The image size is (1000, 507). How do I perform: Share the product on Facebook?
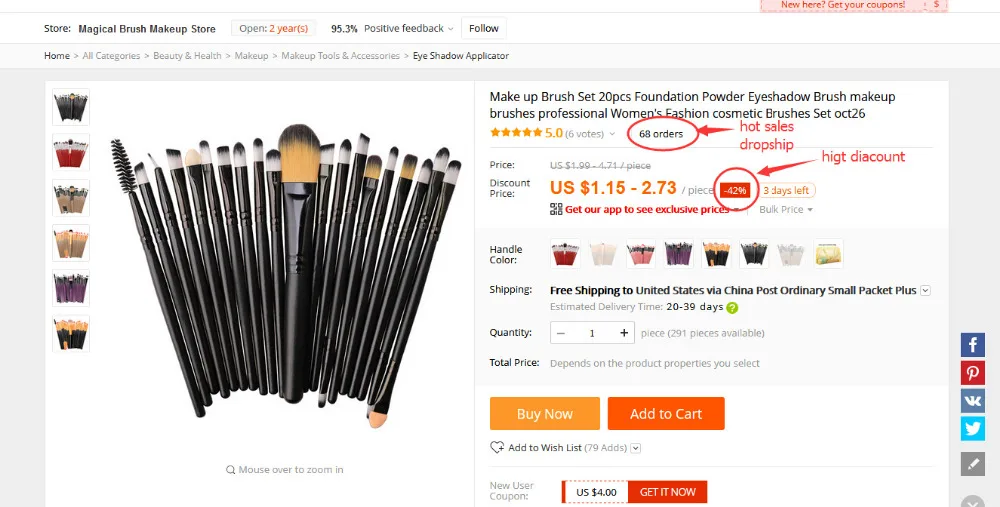973,345
